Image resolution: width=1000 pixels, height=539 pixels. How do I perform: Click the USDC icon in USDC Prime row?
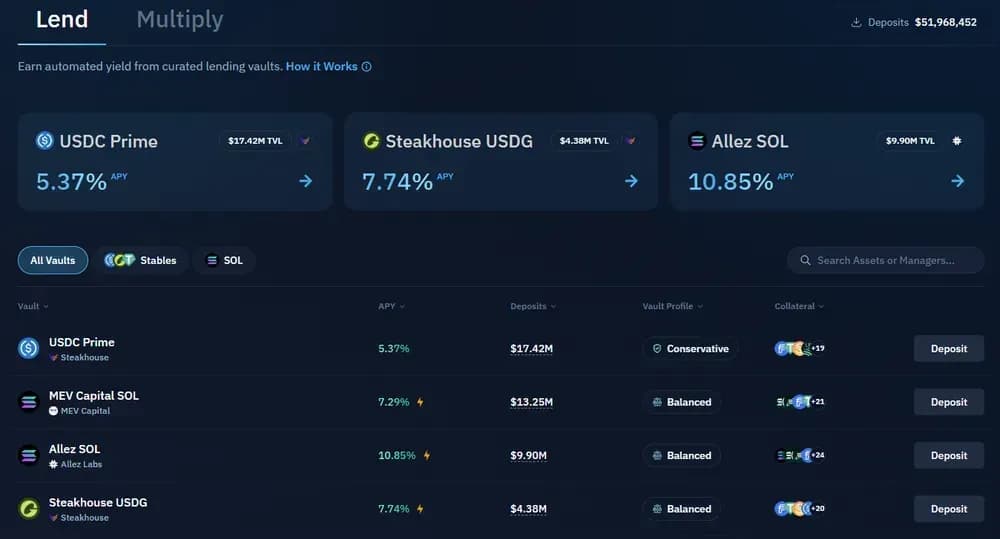[x=29, y=348]
